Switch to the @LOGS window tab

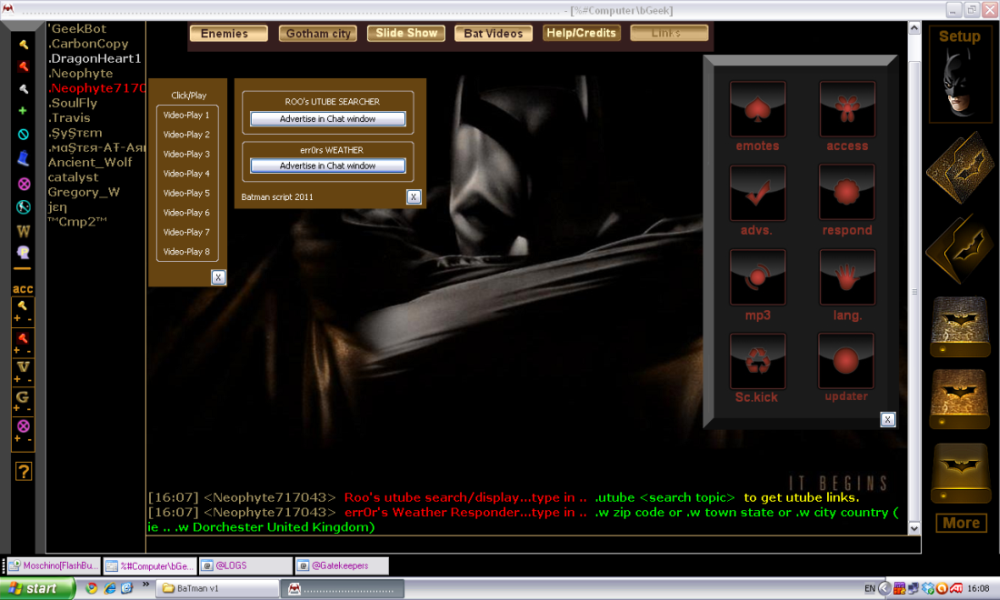coord(246,566)
